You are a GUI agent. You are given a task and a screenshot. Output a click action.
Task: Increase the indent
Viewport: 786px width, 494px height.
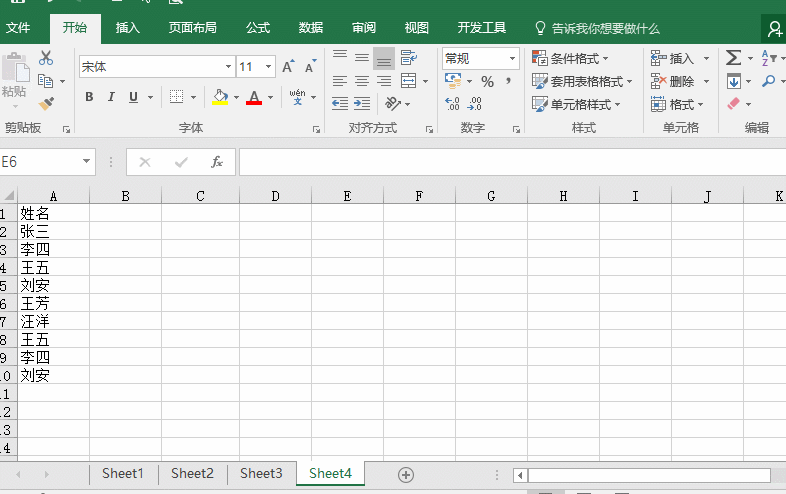(x=362, y=104)
